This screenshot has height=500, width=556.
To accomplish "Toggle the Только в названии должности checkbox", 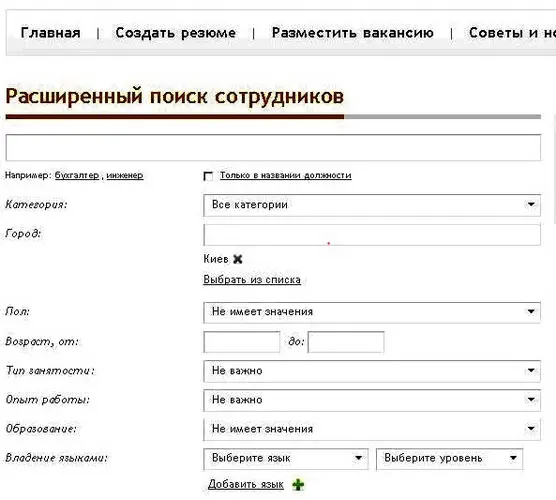I will (x=208, y=176).
